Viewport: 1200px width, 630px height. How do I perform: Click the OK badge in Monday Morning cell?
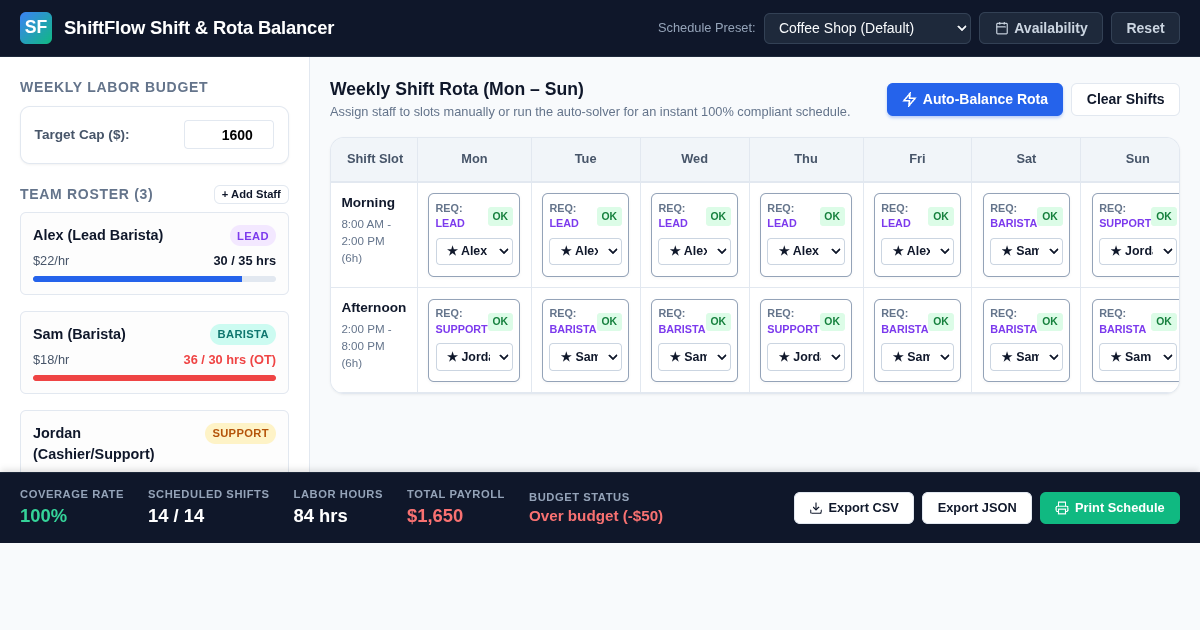click(x=500, y=216)
